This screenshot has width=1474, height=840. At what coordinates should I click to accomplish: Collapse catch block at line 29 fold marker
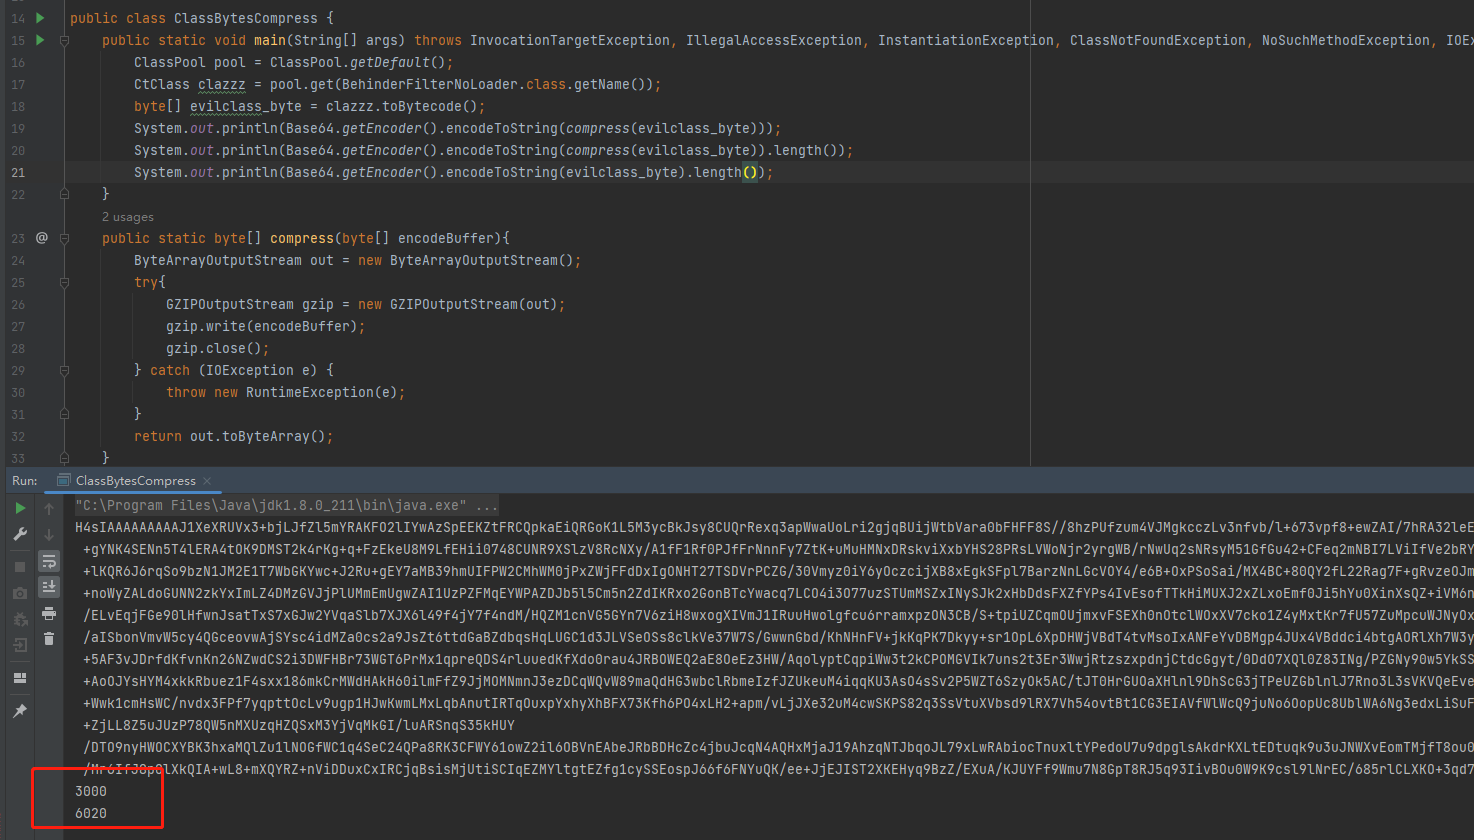[64, 370]
